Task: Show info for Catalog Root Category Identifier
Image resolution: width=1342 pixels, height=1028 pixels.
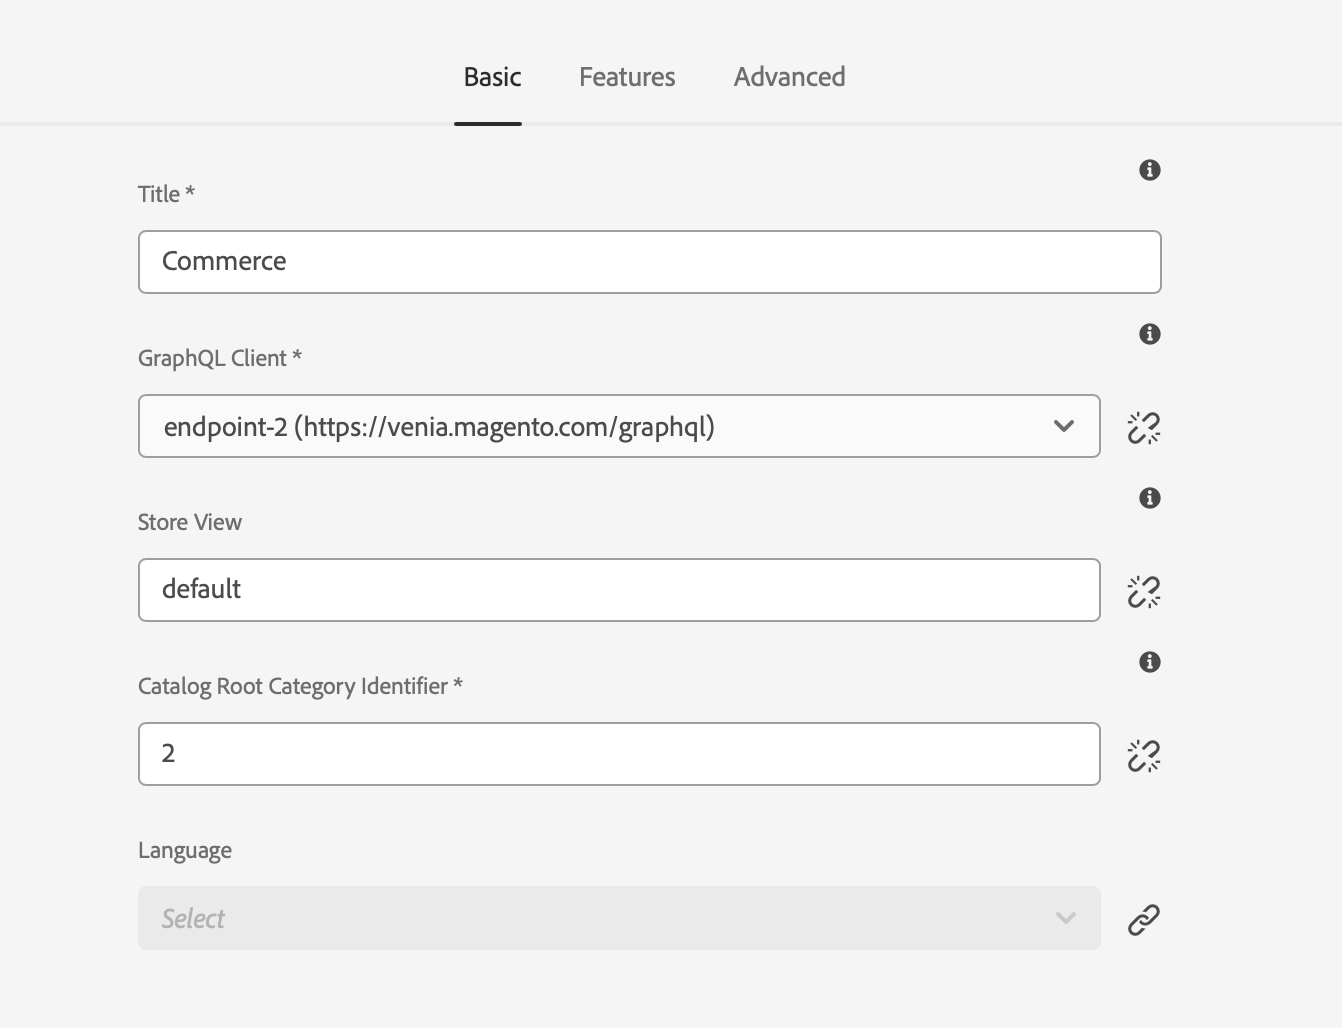Action: pyautogui.click(x=1149, y=662)
